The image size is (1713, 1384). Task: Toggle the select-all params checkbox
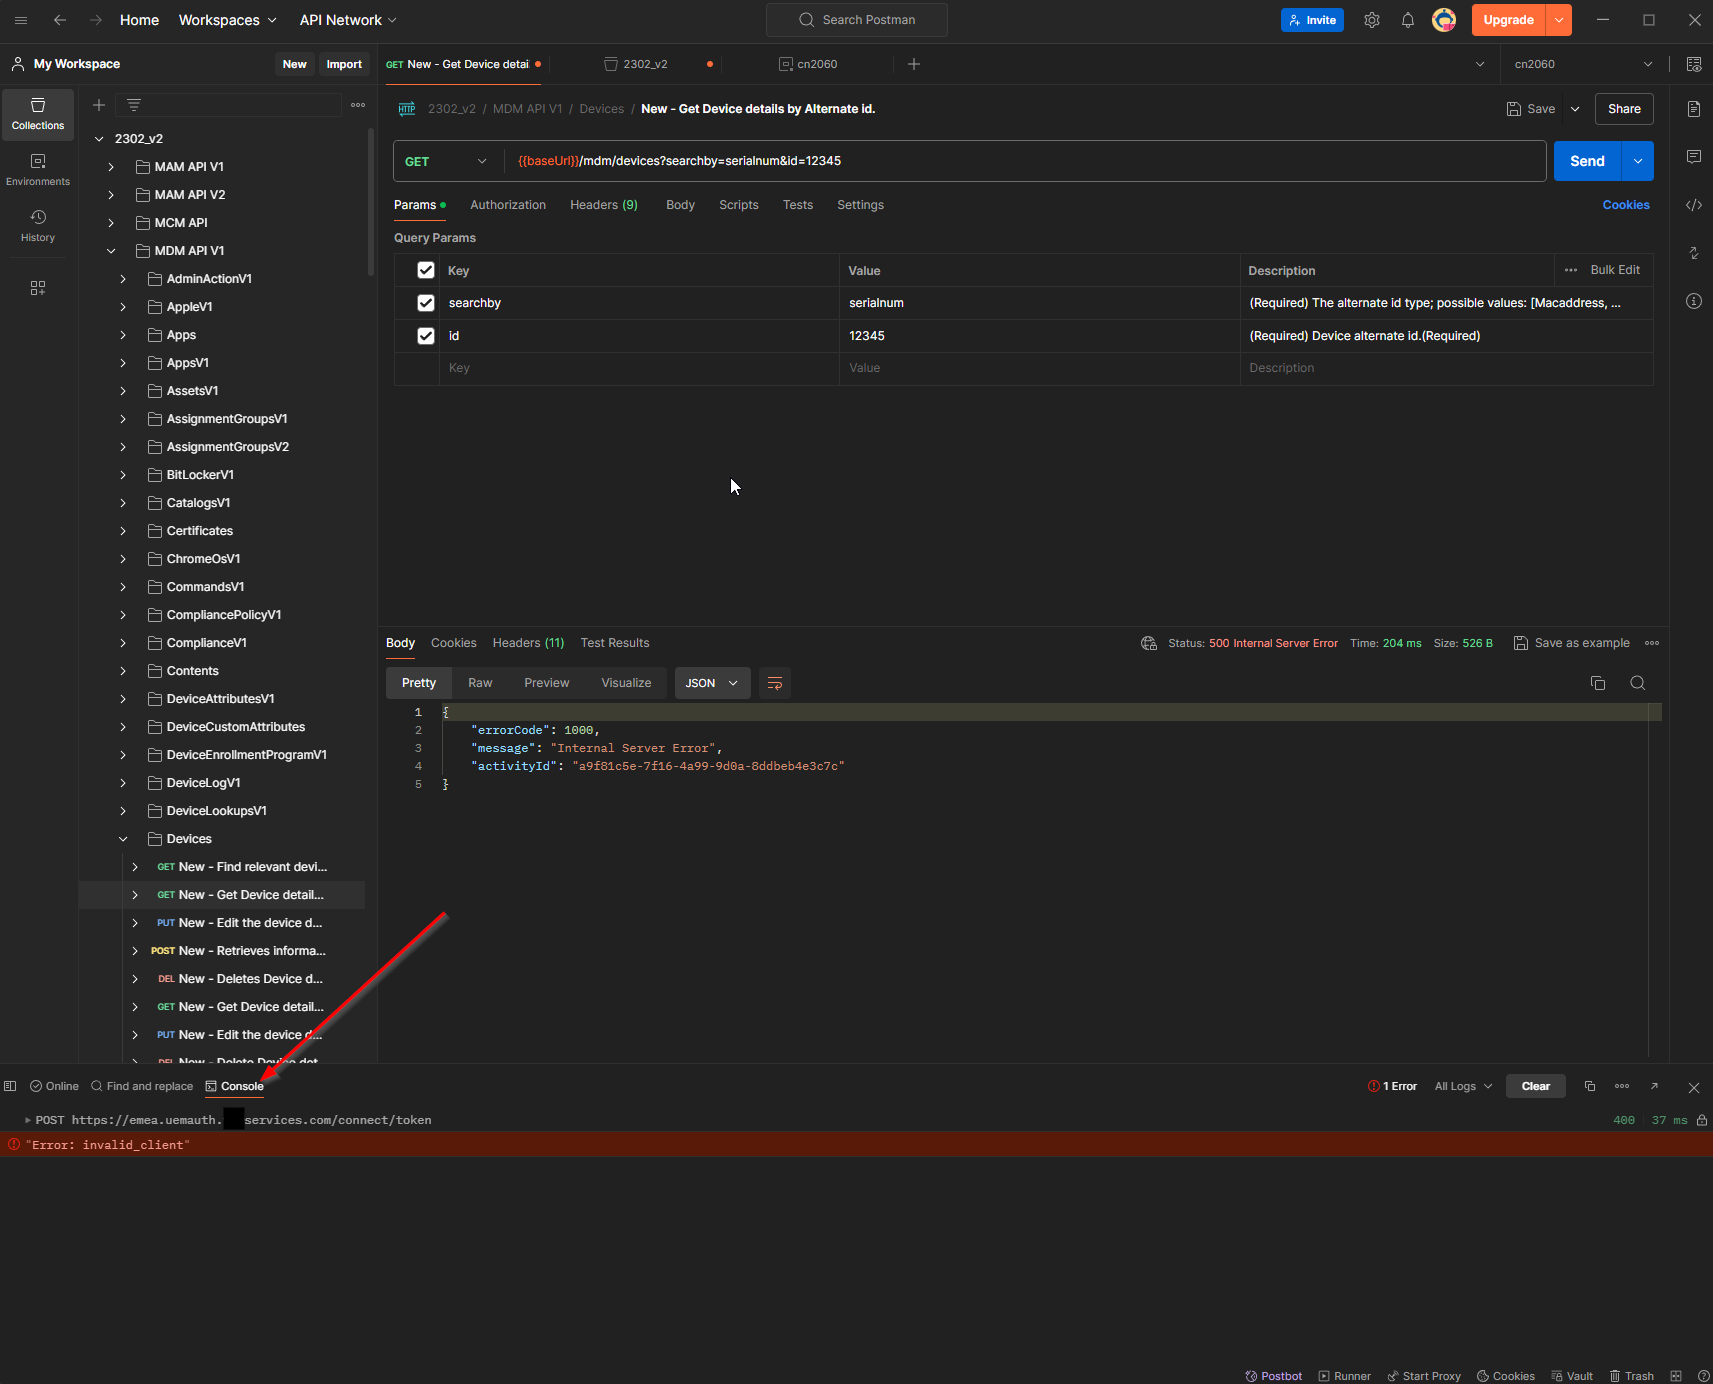point(425,269)
